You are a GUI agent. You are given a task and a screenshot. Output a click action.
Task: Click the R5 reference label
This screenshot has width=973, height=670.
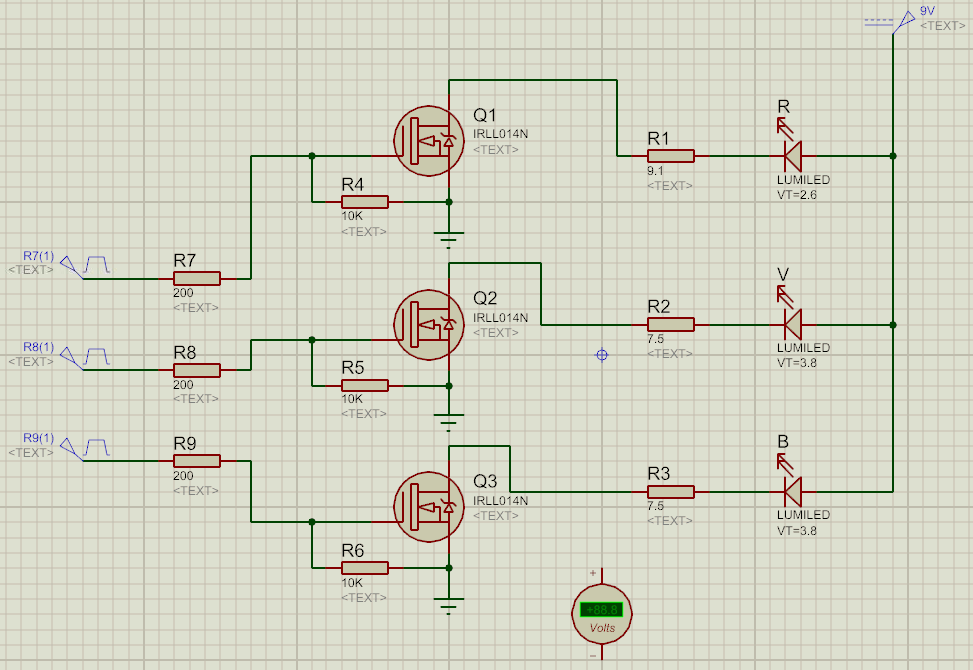[x=352, y=368]
